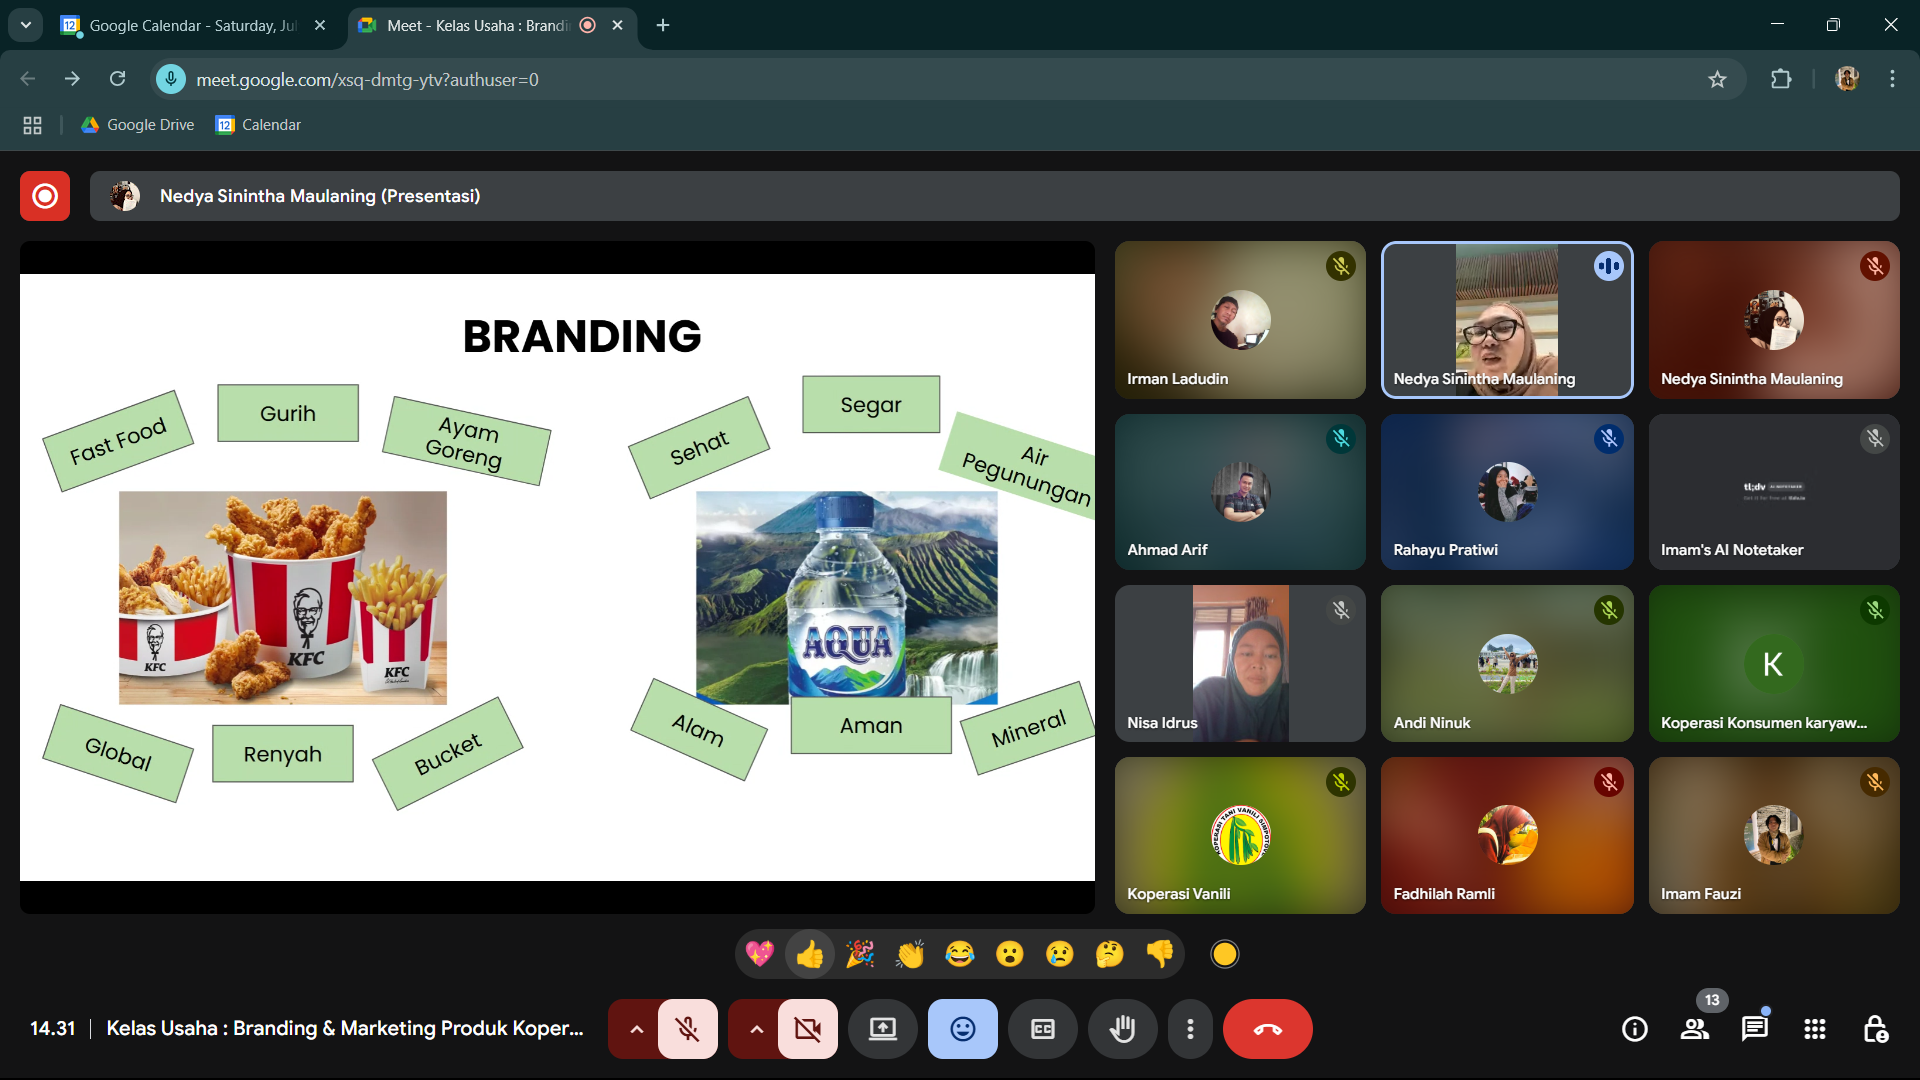Select Koperasi Konsumen karyawan tile

(1774, 663)
